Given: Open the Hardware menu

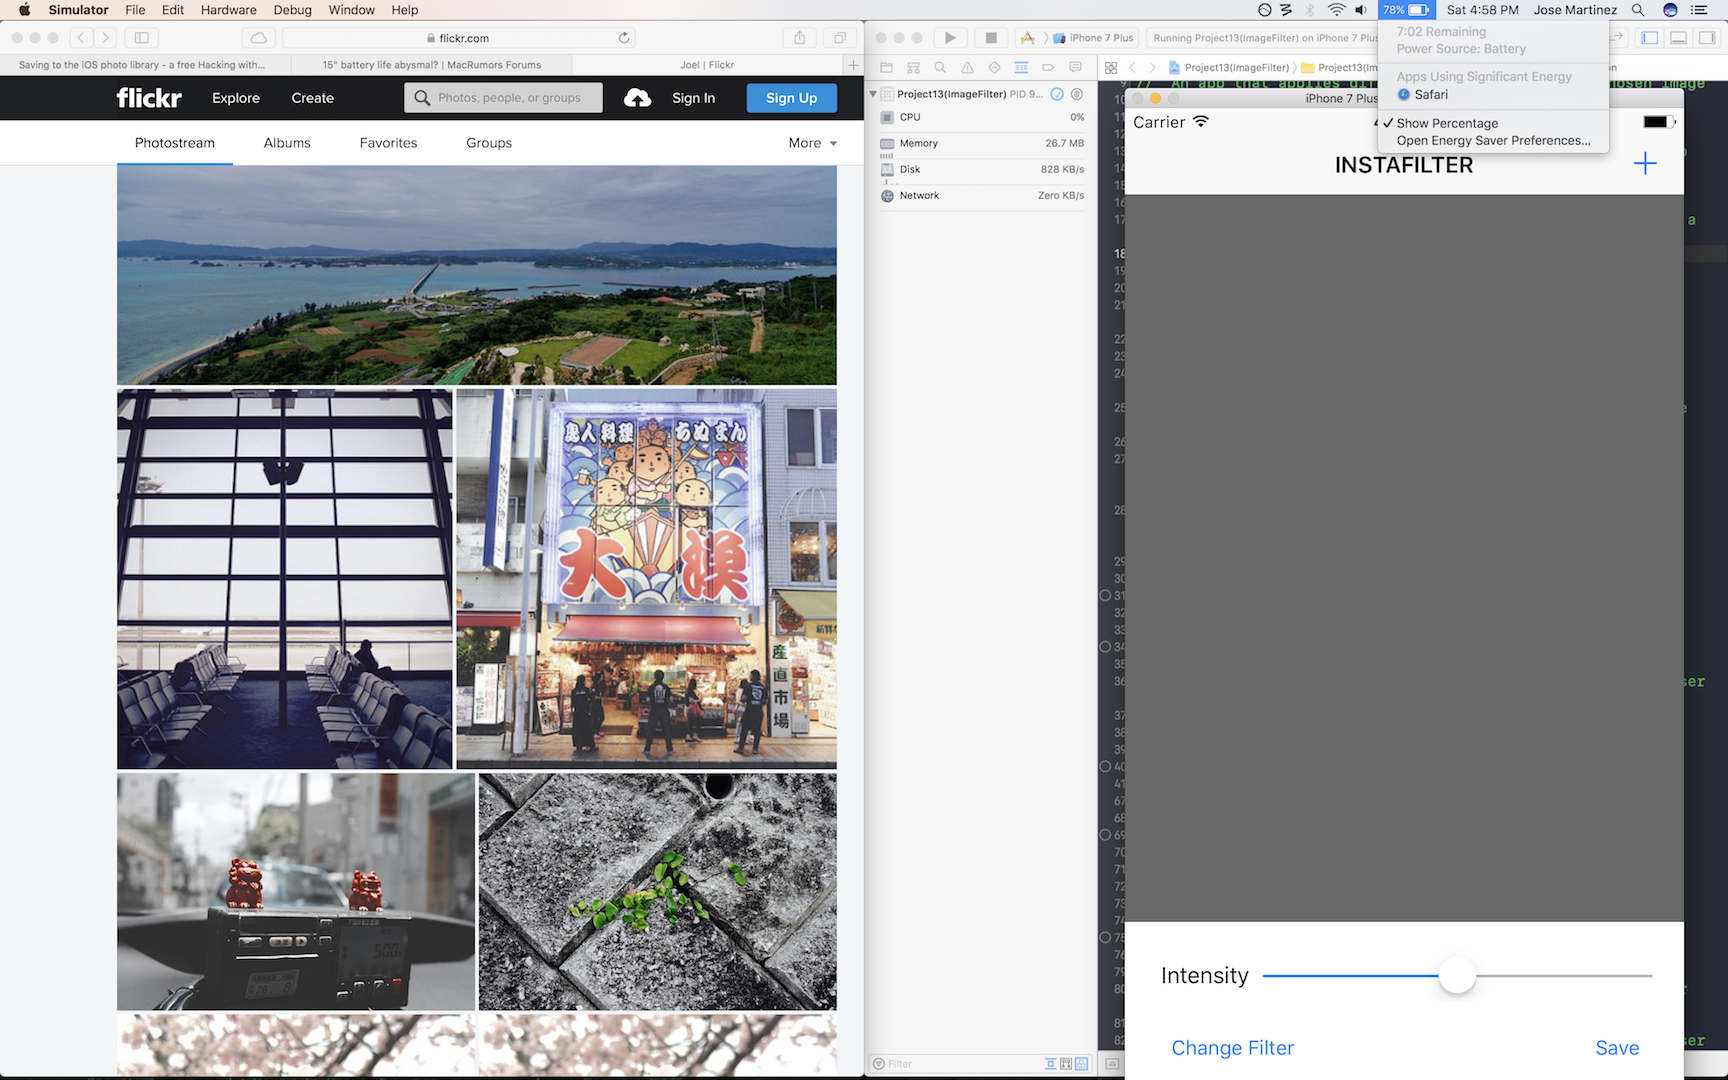Looking at the screenshot, I should point(228,10).
